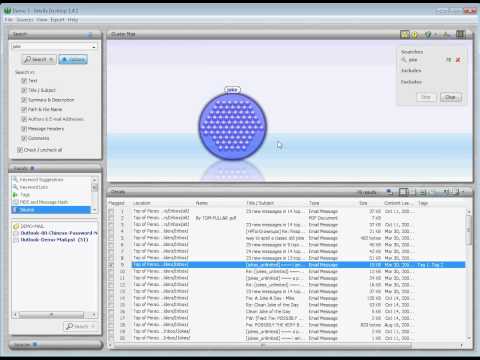The width and height of the screenshot is (480, 360).
Task: Open the File menu
Action: click(8, 20)
